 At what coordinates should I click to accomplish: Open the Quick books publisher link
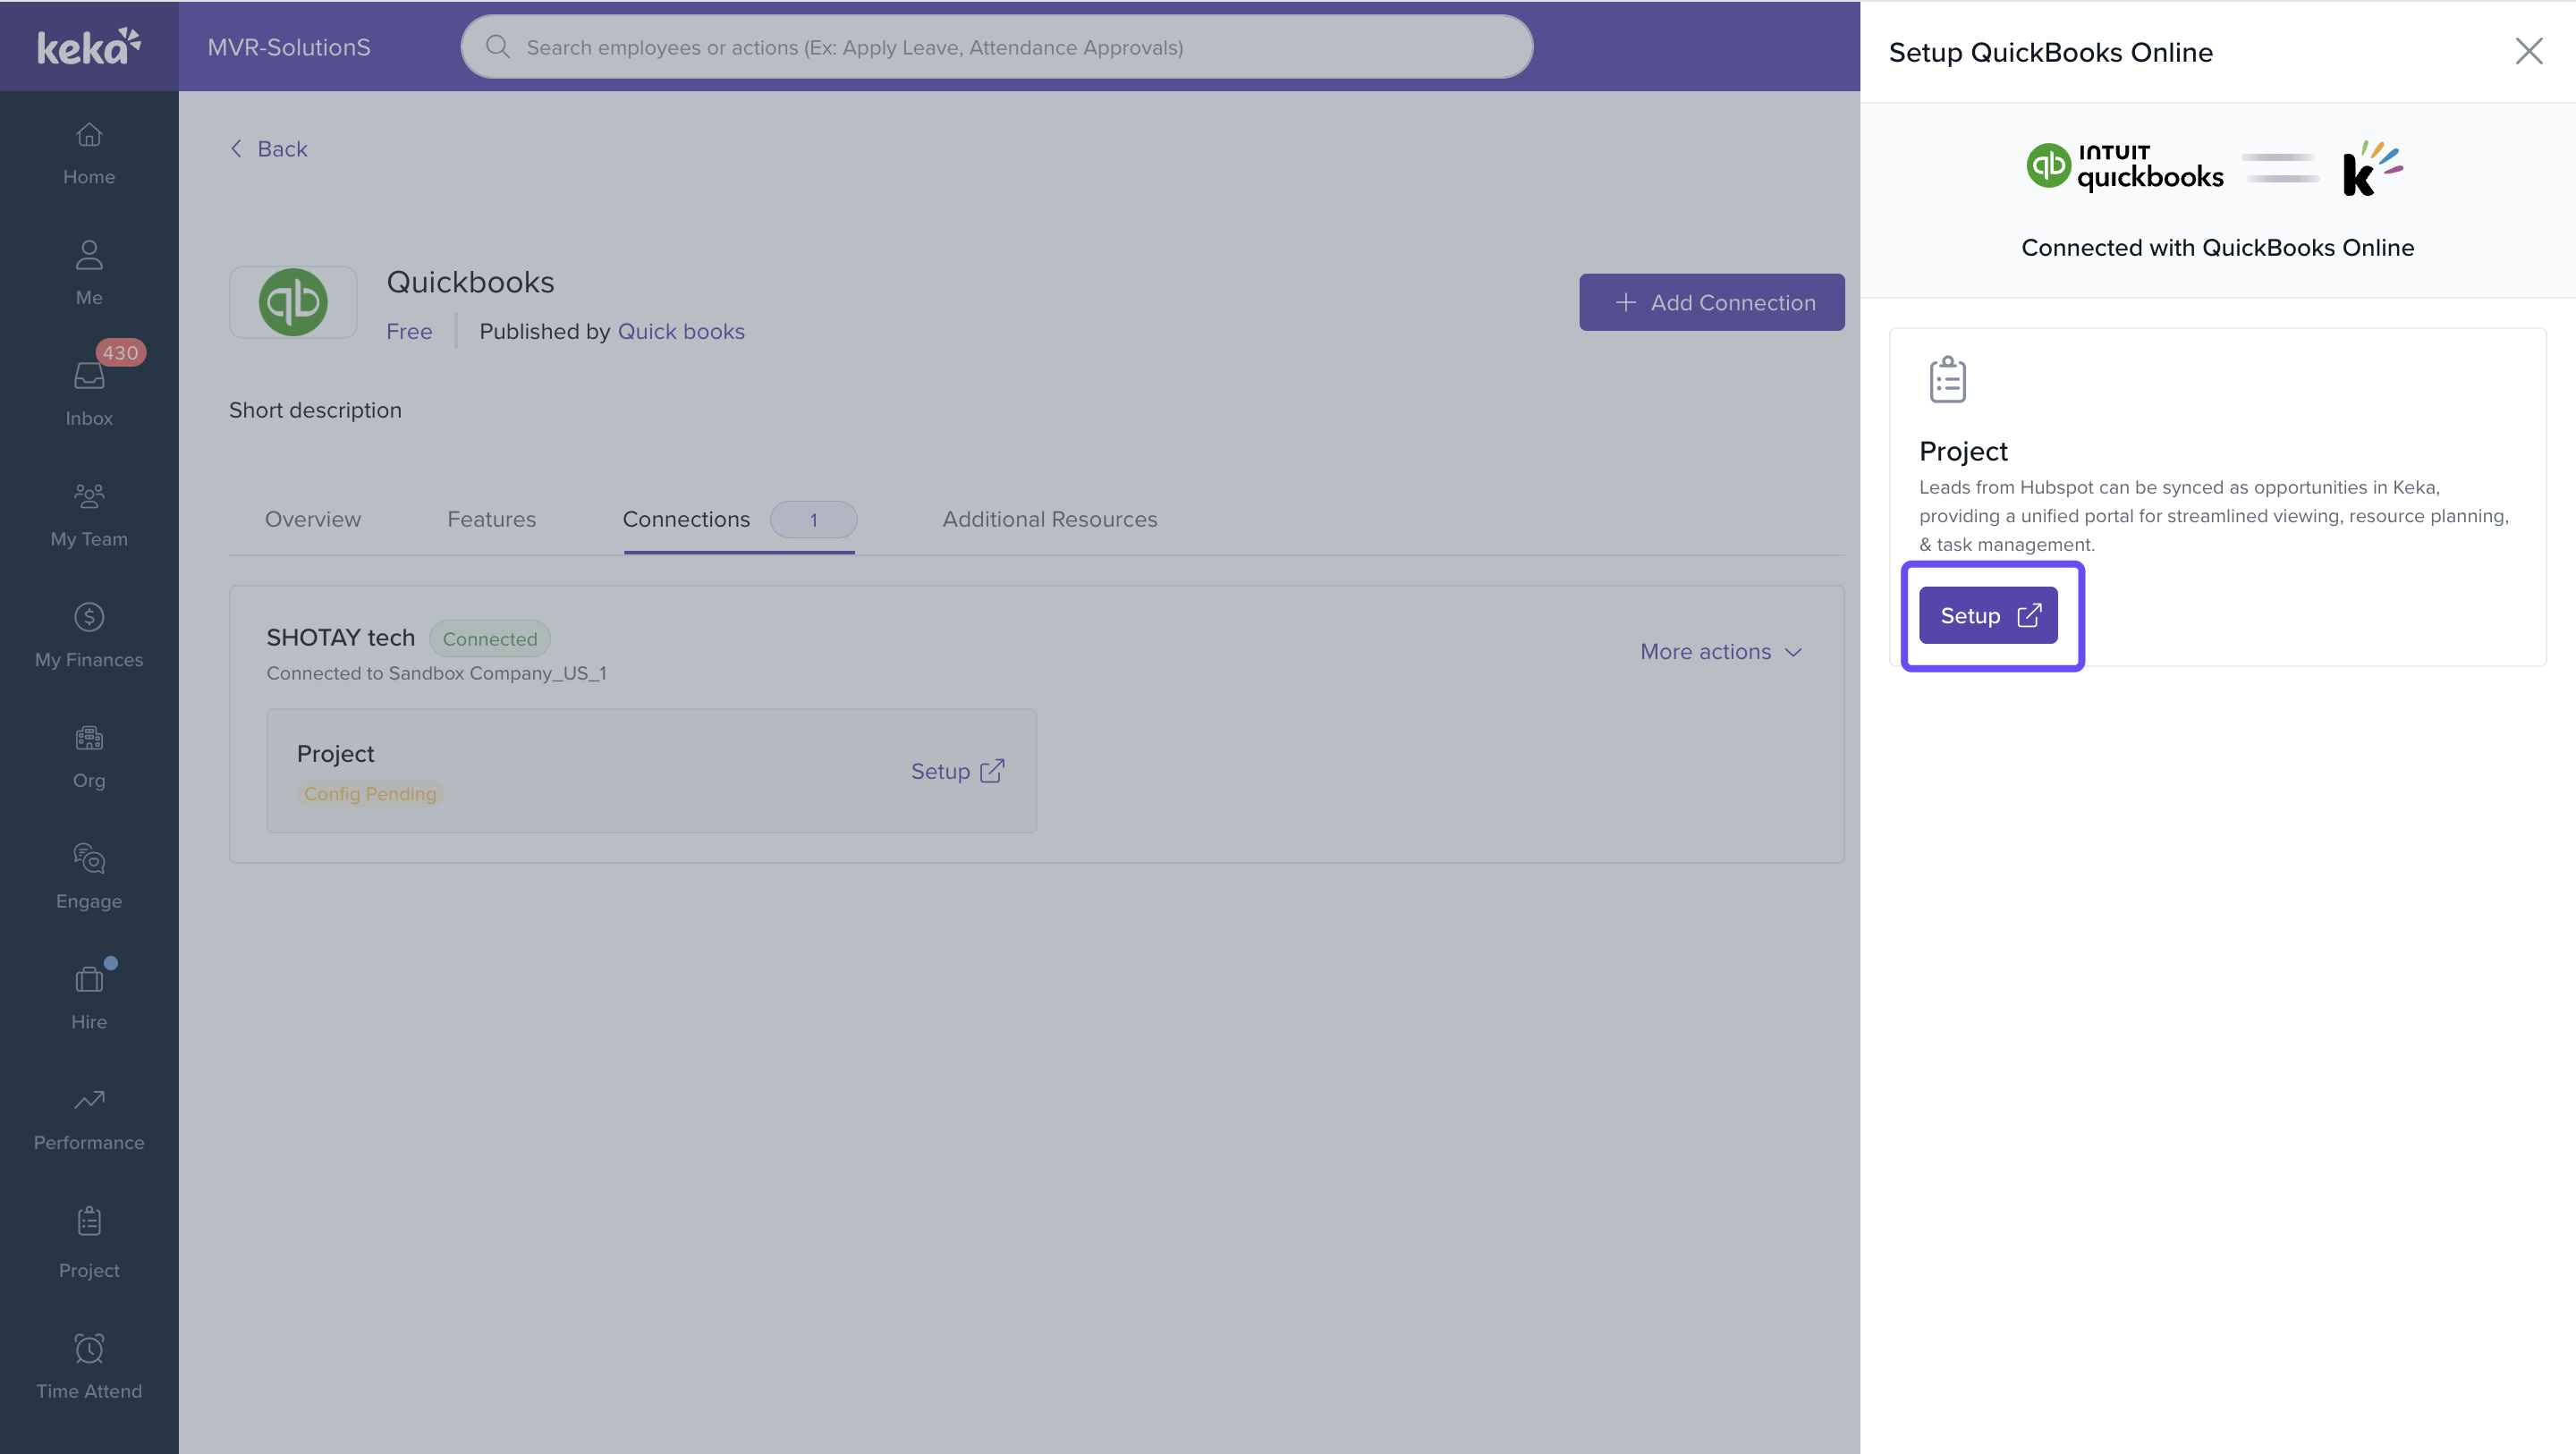[681, 331]
